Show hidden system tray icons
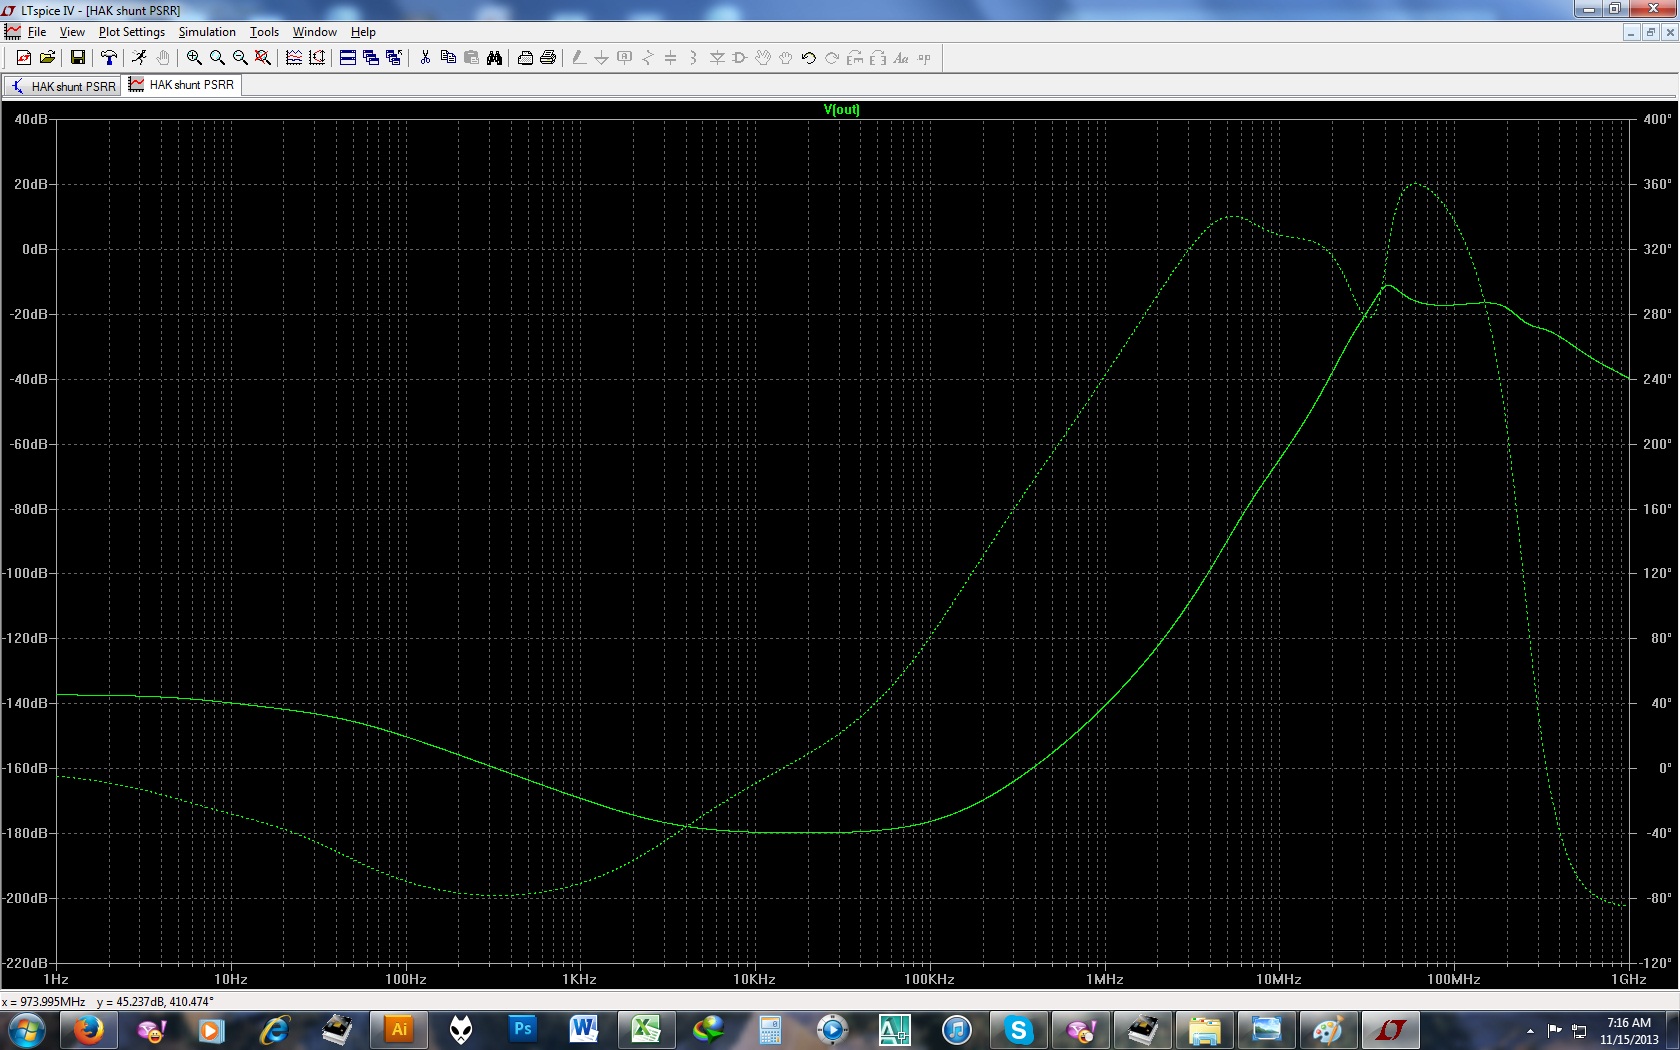The image size is (1680, 1050). coord(1530,1030)
